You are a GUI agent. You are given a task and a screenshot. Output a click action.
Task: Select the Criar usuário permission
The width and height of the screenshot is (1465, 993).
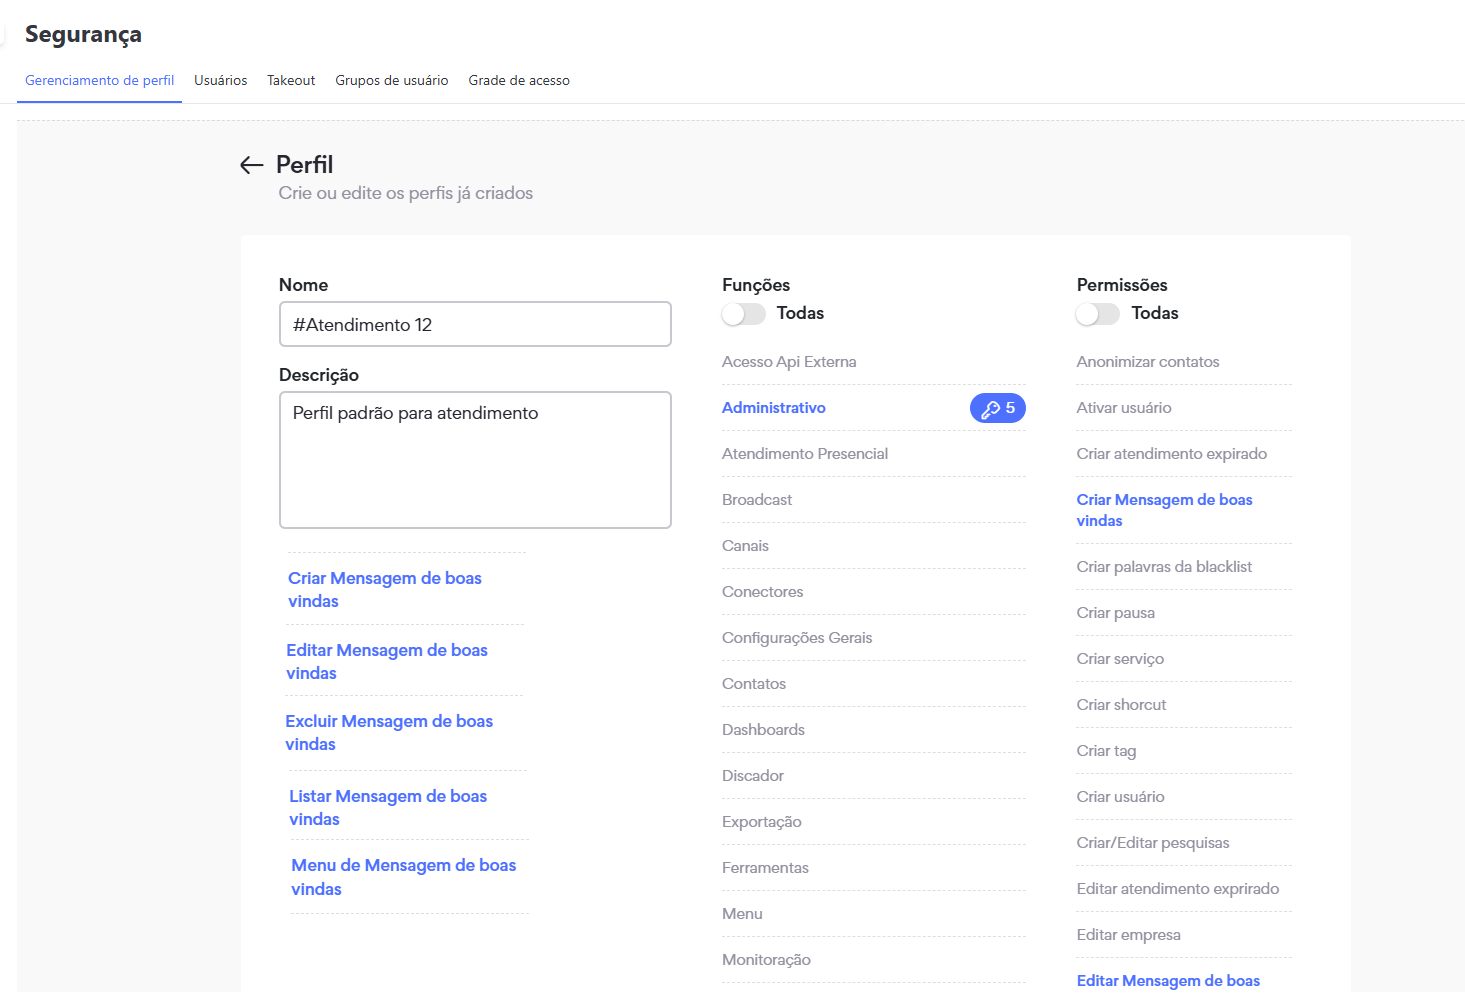click(1120, 797)
